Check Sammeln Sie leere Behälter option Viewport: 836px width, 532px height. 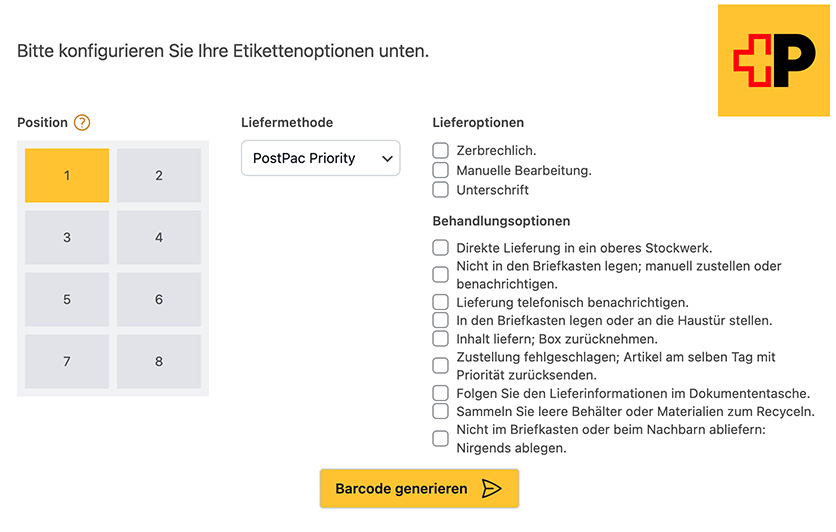coord(440,411)
